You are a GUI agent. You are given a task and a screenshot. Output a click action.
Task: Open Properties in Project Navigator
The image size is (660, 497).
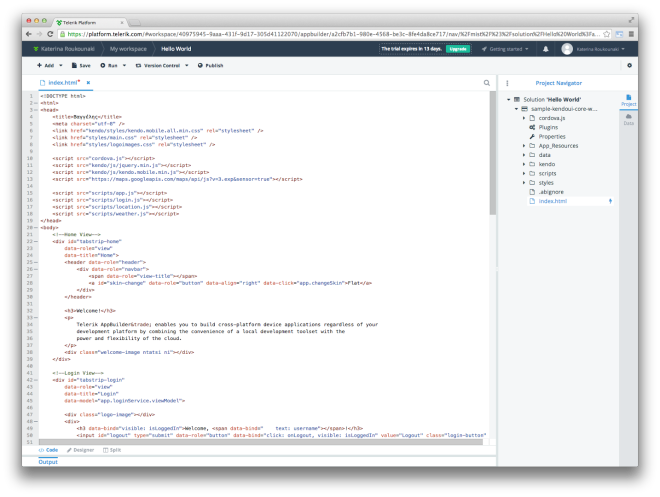(552, 136)
